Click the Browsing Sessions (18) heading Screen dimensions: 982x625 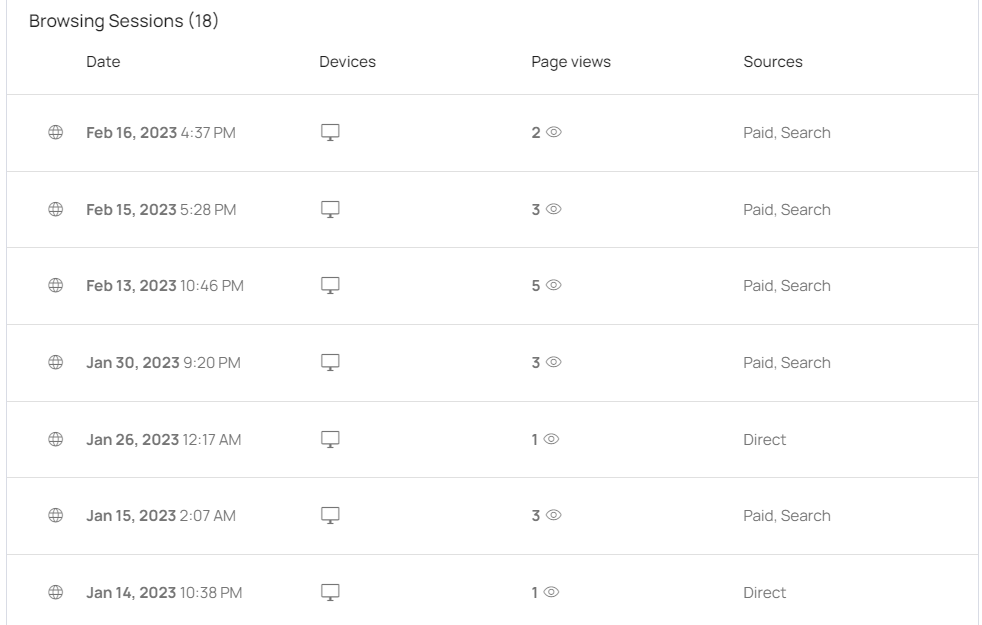coord(123,22)
